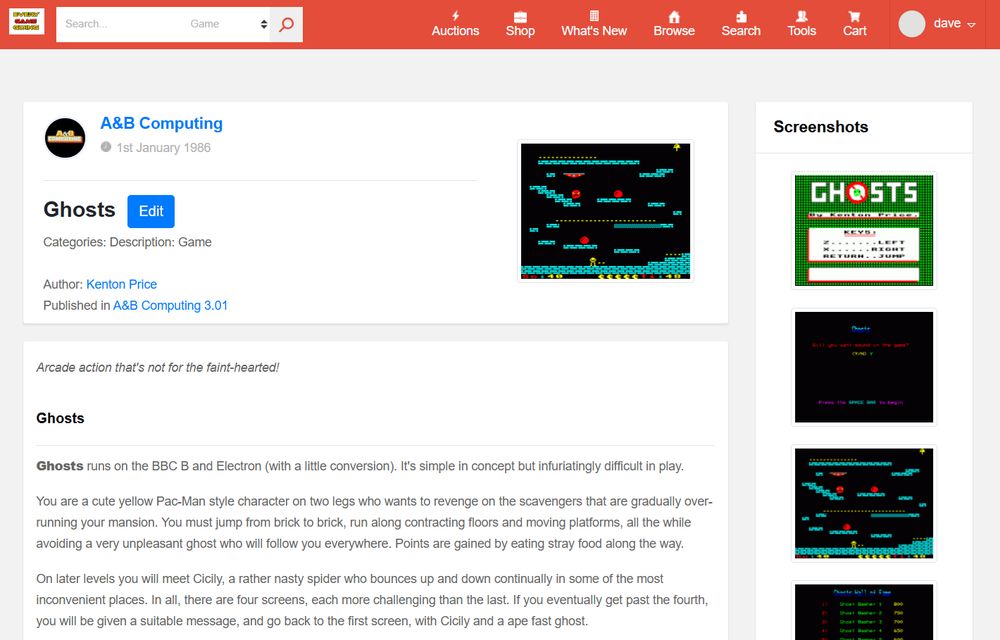Select the Shop menu label

coord(520,31)
